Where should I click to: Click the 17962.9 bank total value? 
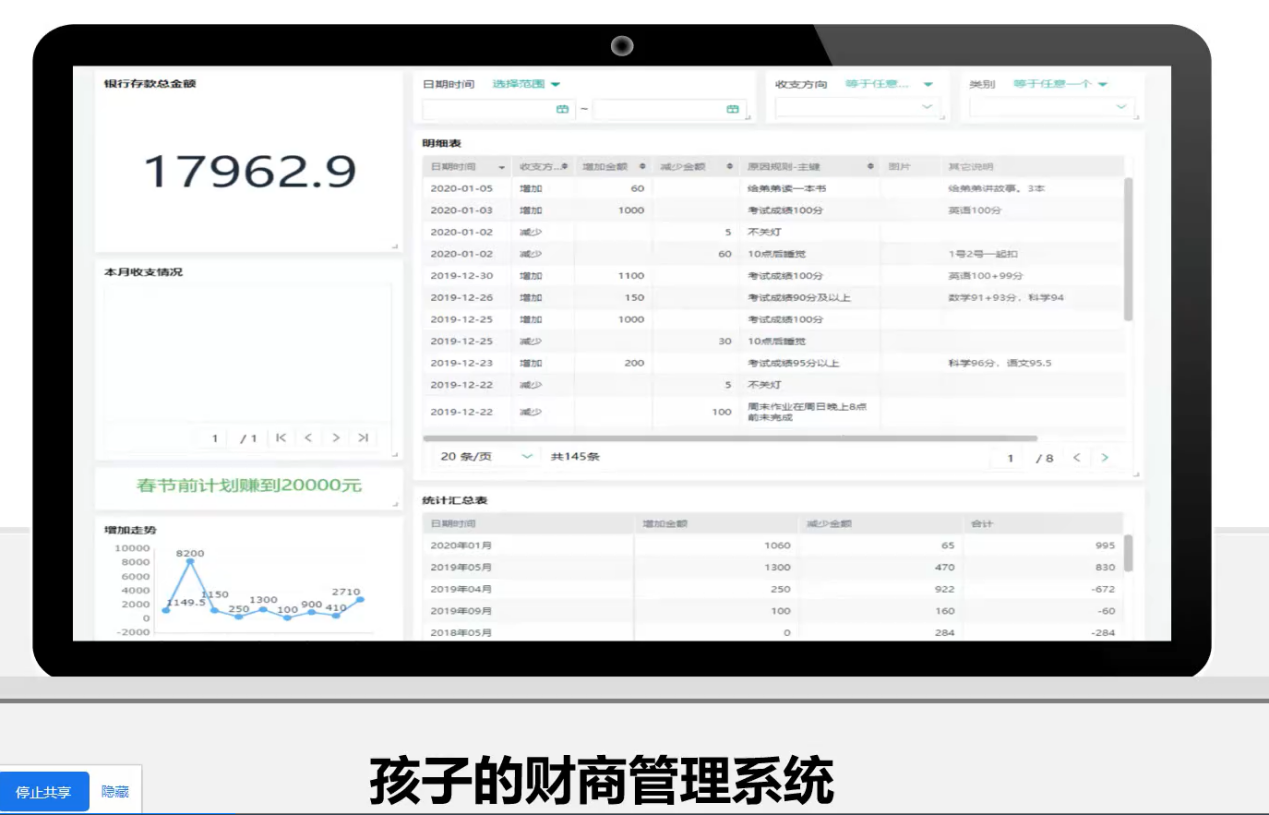point(250,172)
